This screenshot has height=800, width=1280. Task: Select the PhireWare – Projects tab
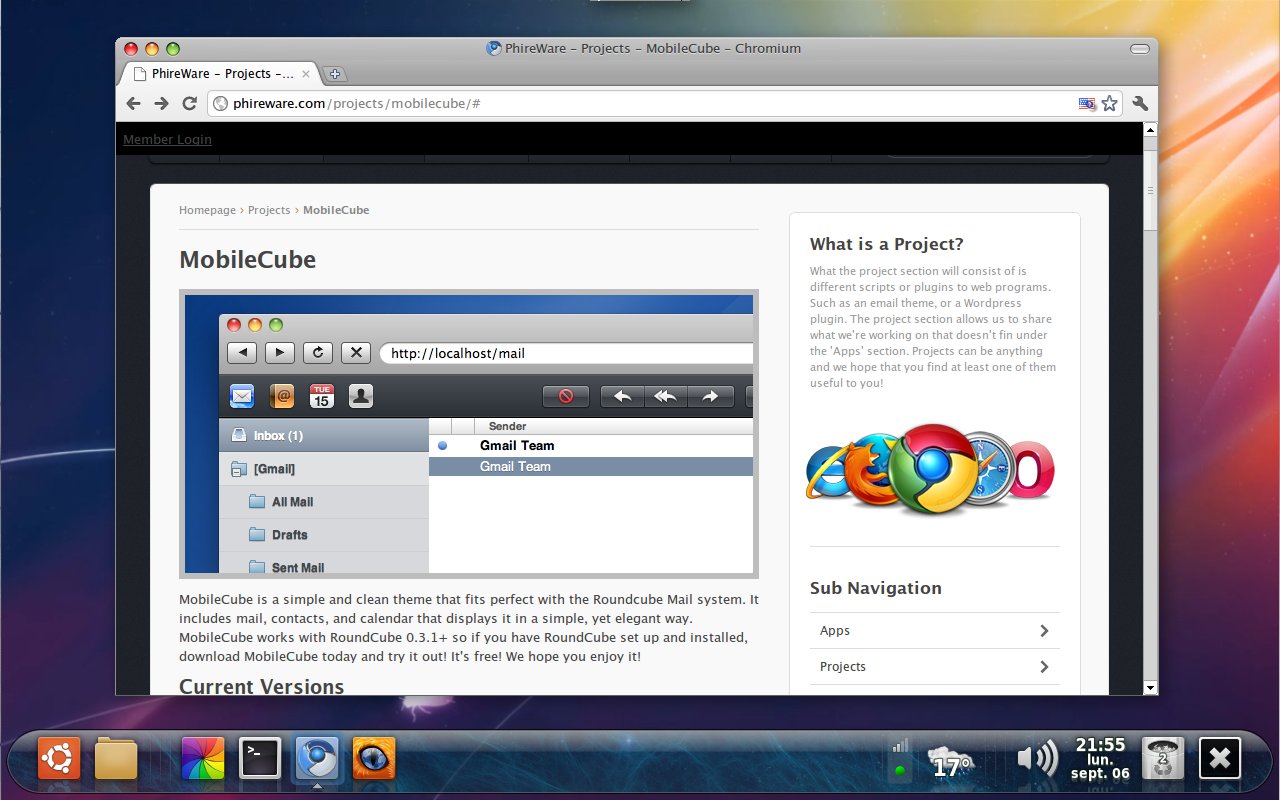point(218,74)
